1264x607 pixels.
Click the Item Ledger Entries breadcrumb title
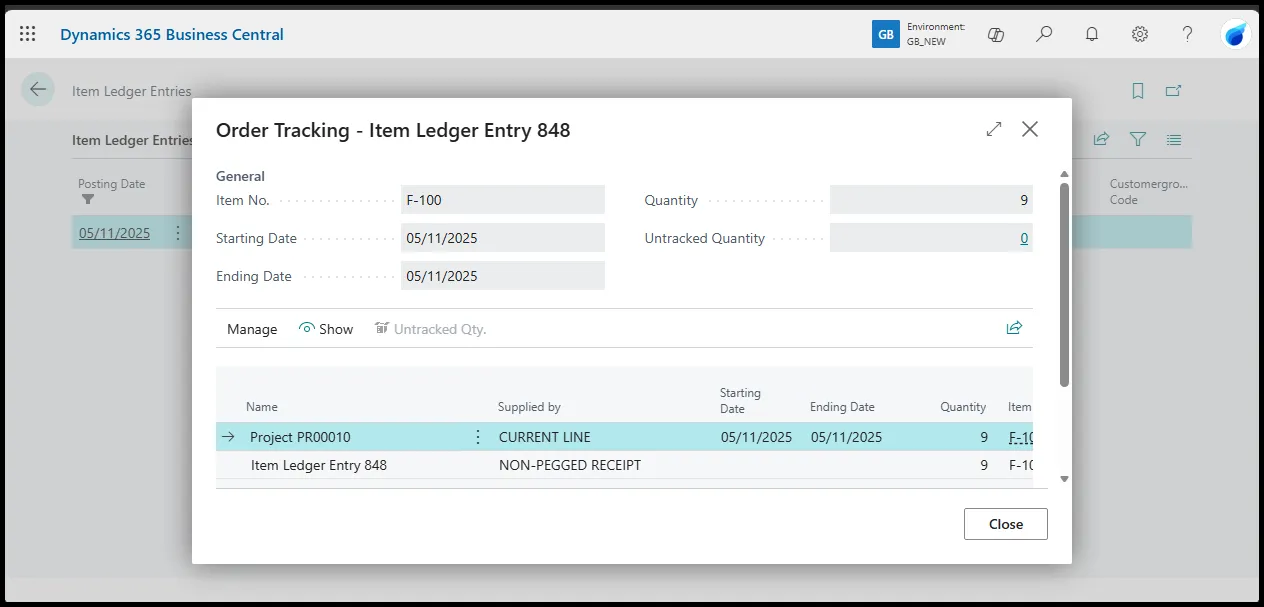coord(132,91)
